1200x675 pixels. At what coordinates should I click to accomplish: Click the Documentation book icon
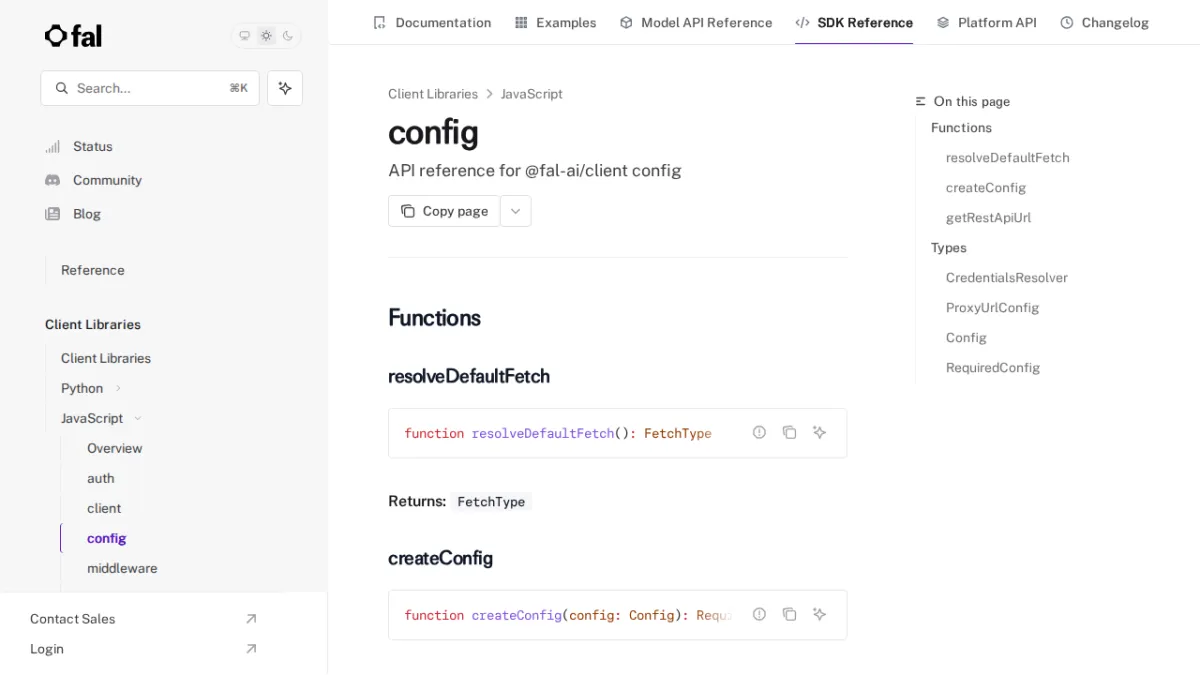point(379,22)
